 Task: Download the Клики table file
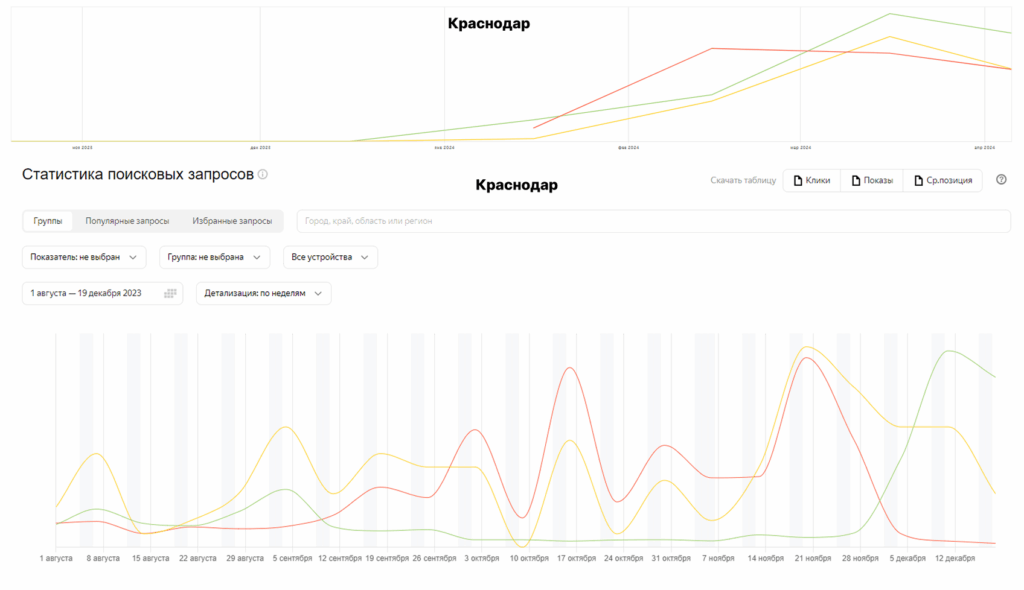tap(812, 180)
